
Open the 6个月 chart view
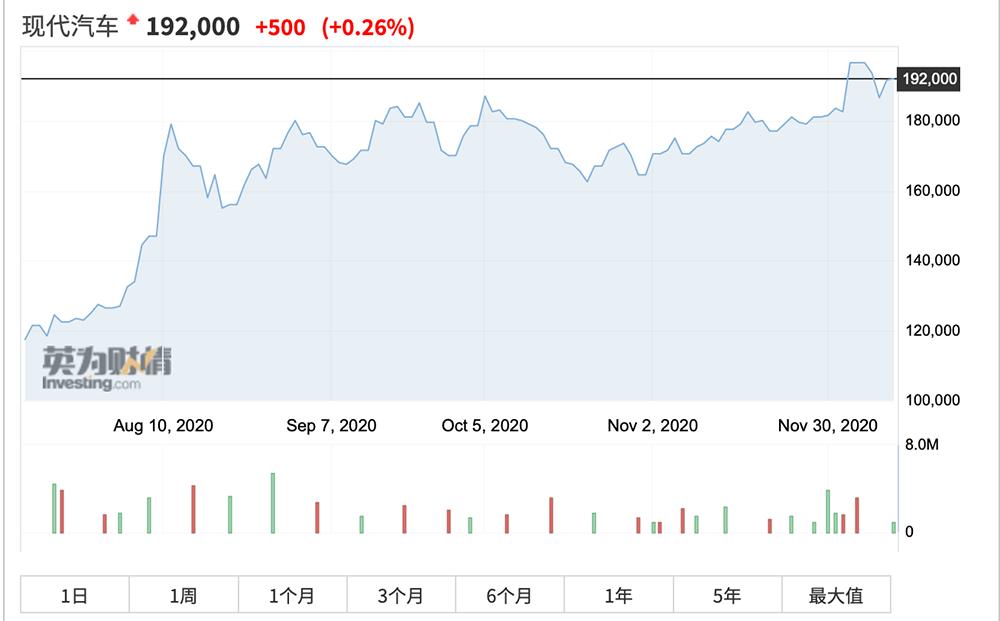pyautogui.click(x=510, y=596)
